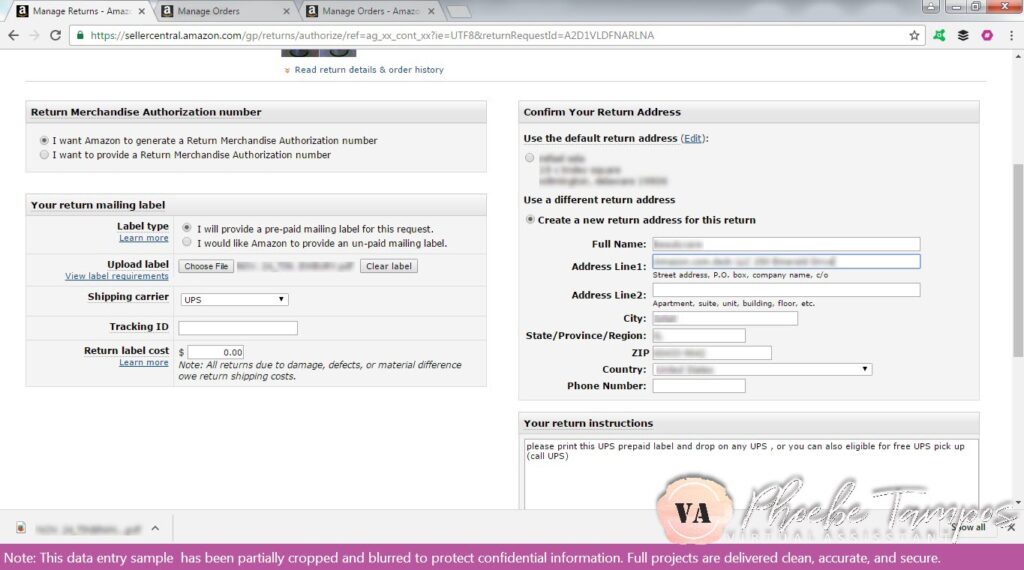This screenshot has height=570, width=1024.
Task: Click the Choose File button
Action: click(206, 266)
